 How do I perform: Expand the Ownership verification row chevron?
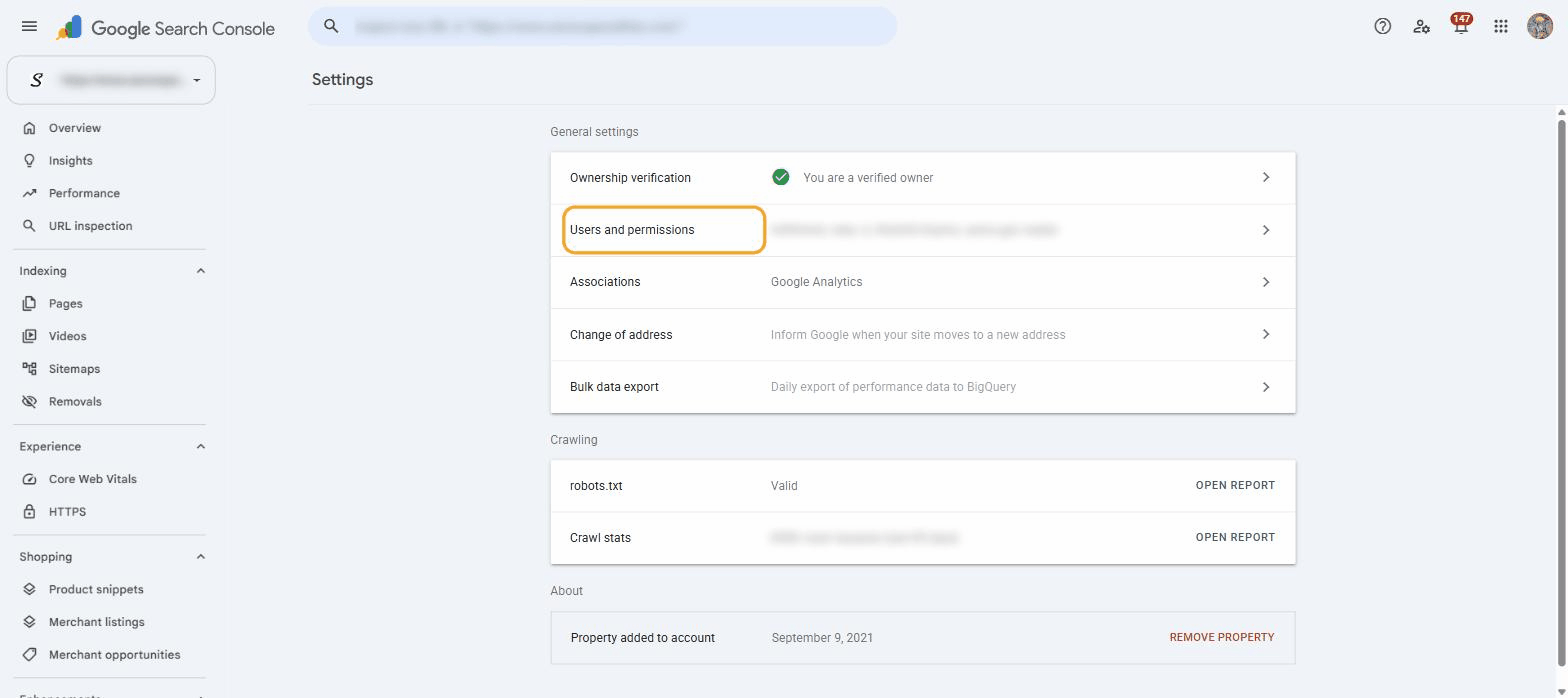coord(1266,177)
